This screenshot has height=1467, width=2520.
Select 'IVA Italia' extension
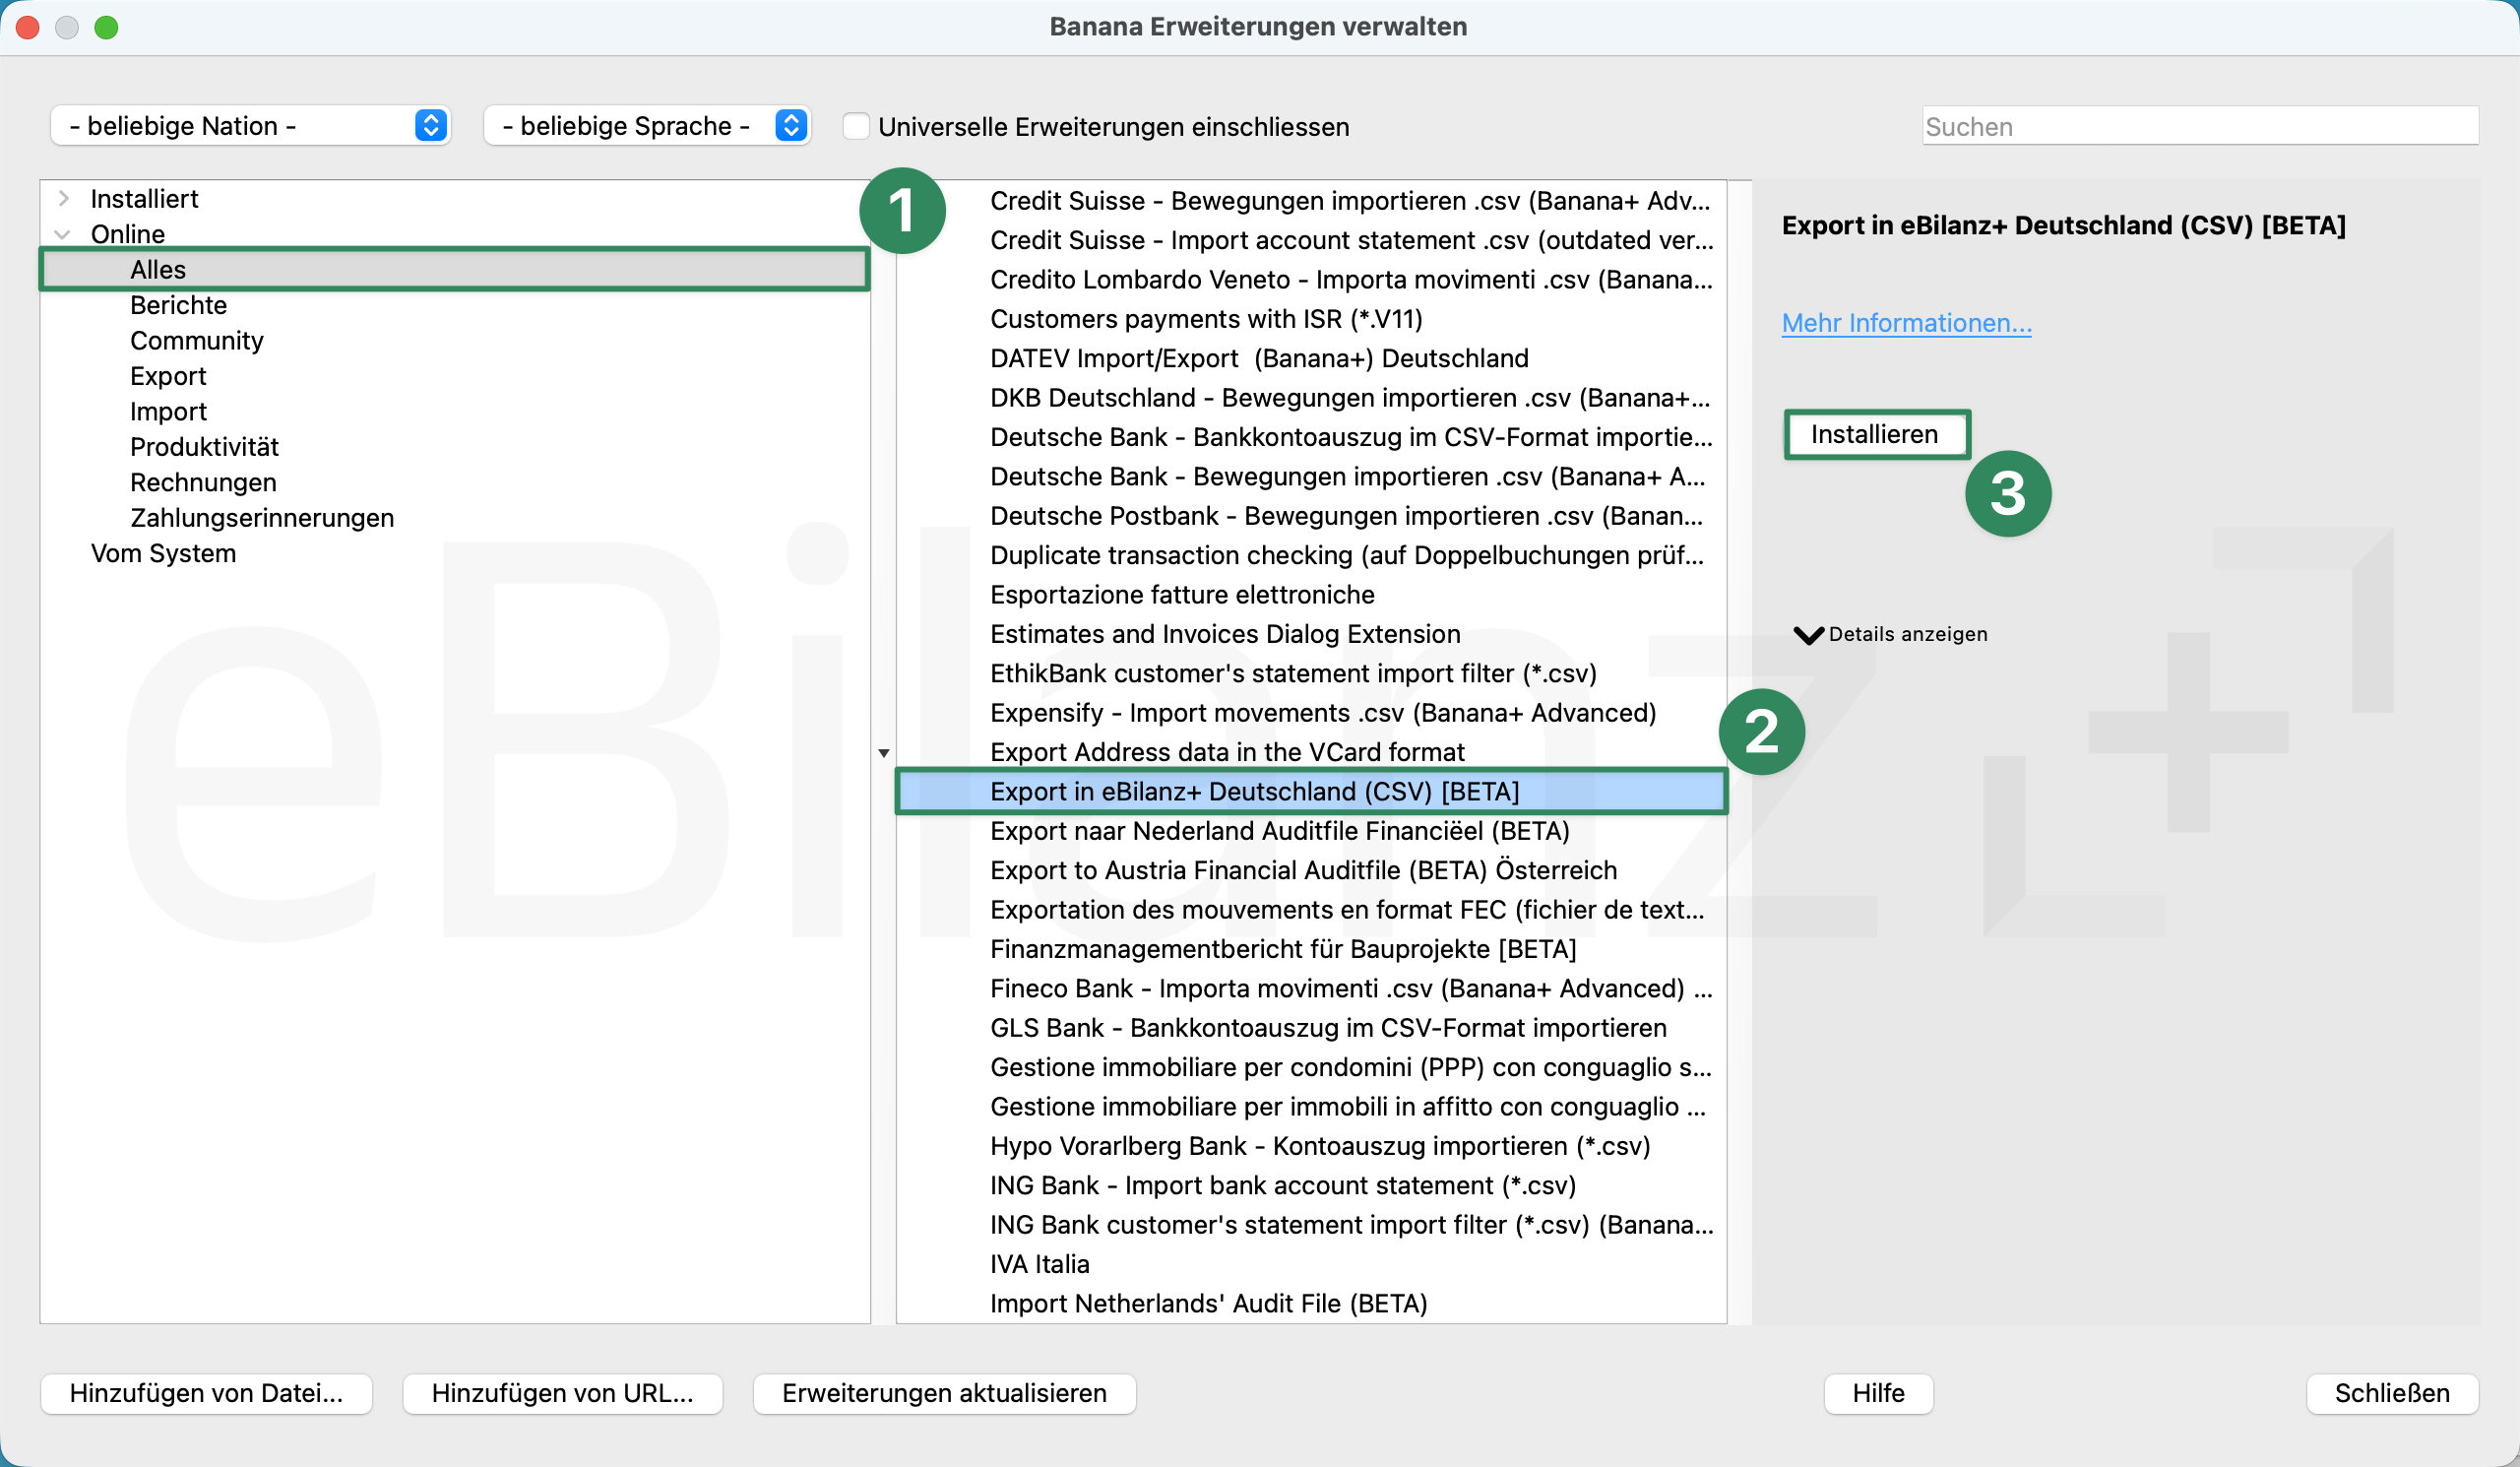(x=1311, y=1264)
